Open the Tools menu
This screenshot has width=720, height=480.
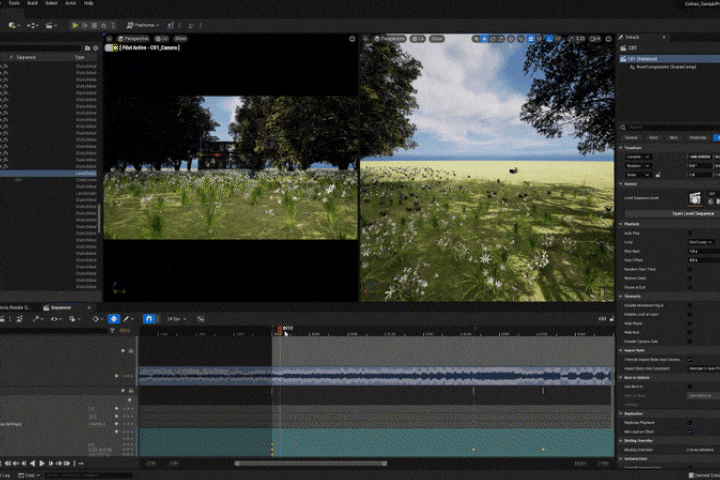pos(14,3)
